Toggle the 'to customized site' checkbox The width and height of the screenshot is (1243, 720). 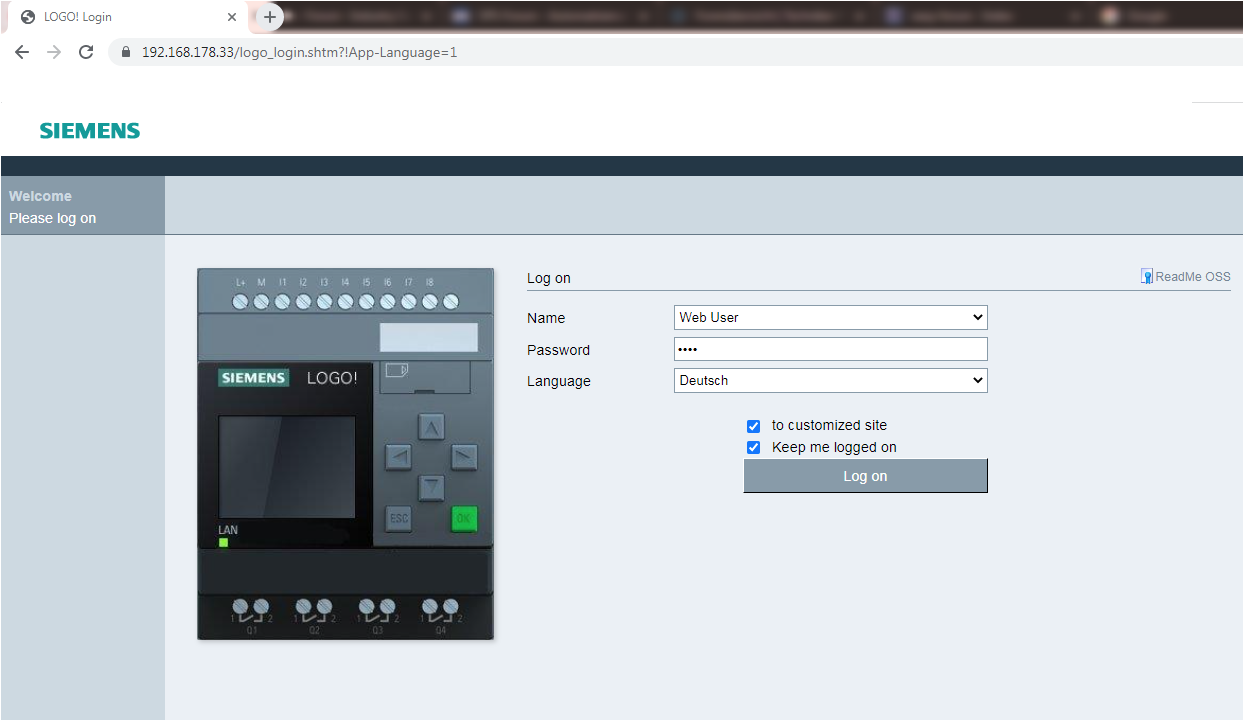pos(754,426)
